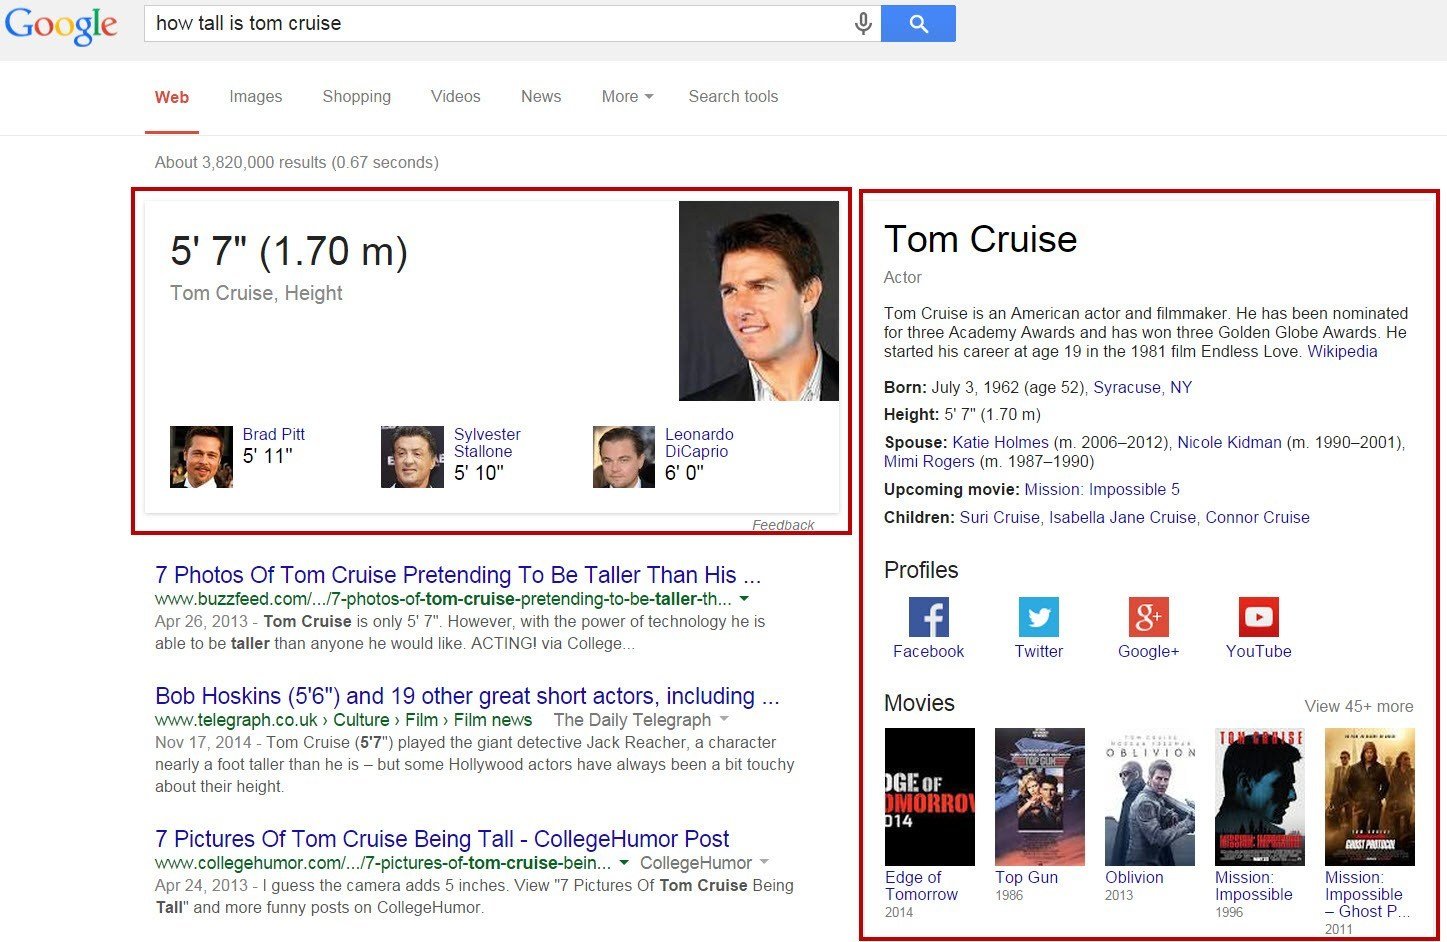Expand buzzfeed result URL dropdown arrow

pyautogui.click(x=744, y=599)
